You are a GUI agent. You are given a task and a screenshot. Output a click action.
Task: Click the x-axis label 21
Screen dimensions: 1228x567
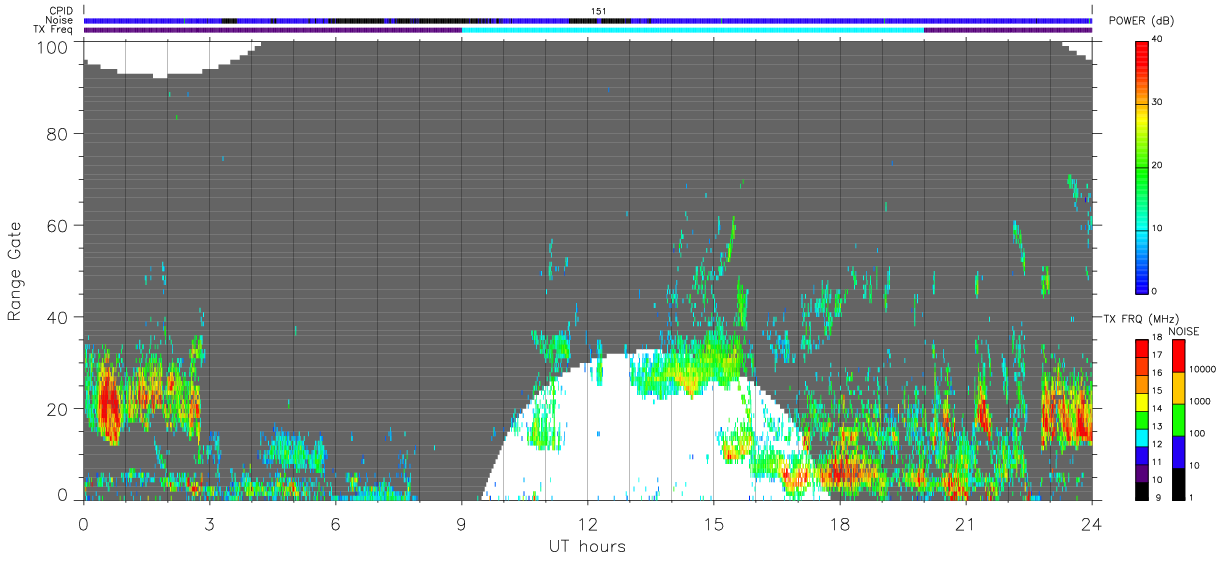tap(965, 524)
